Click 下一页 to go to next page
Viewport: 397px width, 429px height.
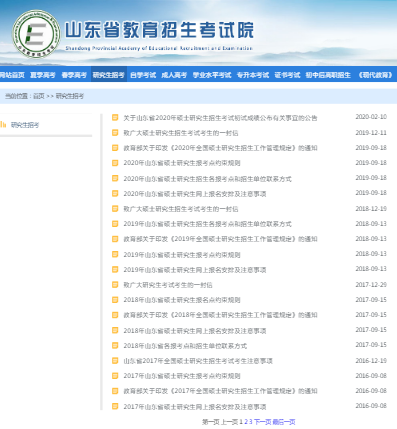click(263, 422)
